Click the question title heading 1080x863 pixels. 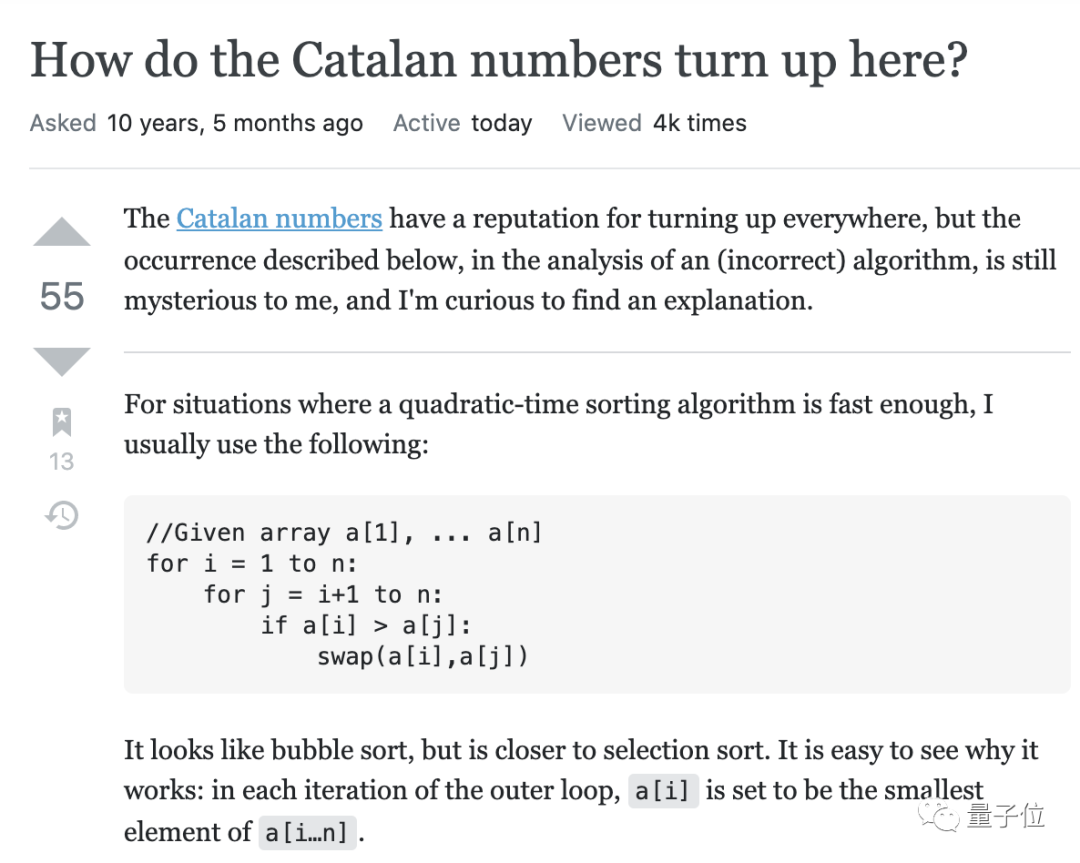point(499,60)
